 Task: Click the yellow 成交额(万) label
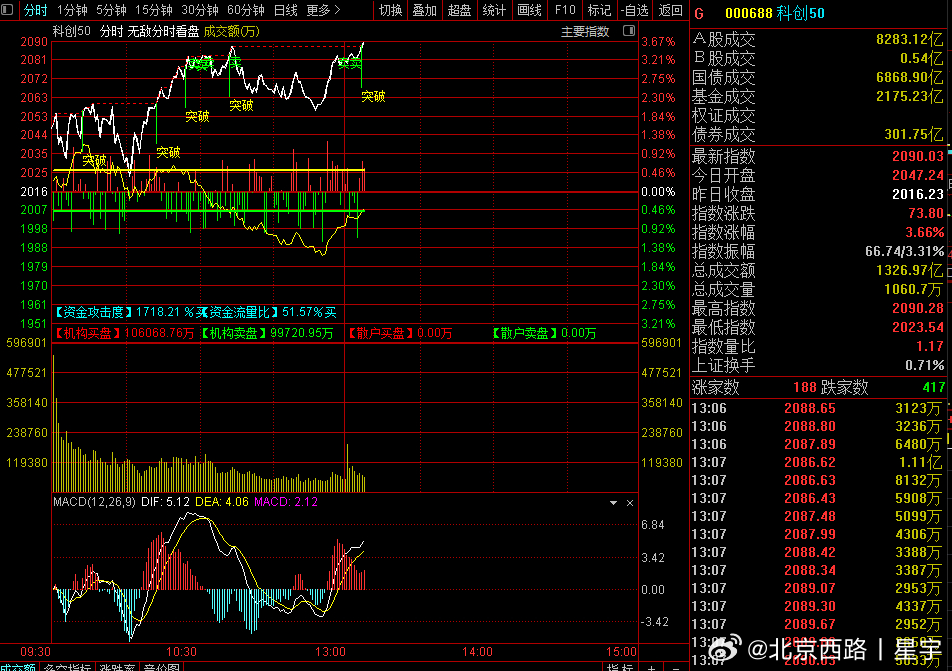(232, 32)
